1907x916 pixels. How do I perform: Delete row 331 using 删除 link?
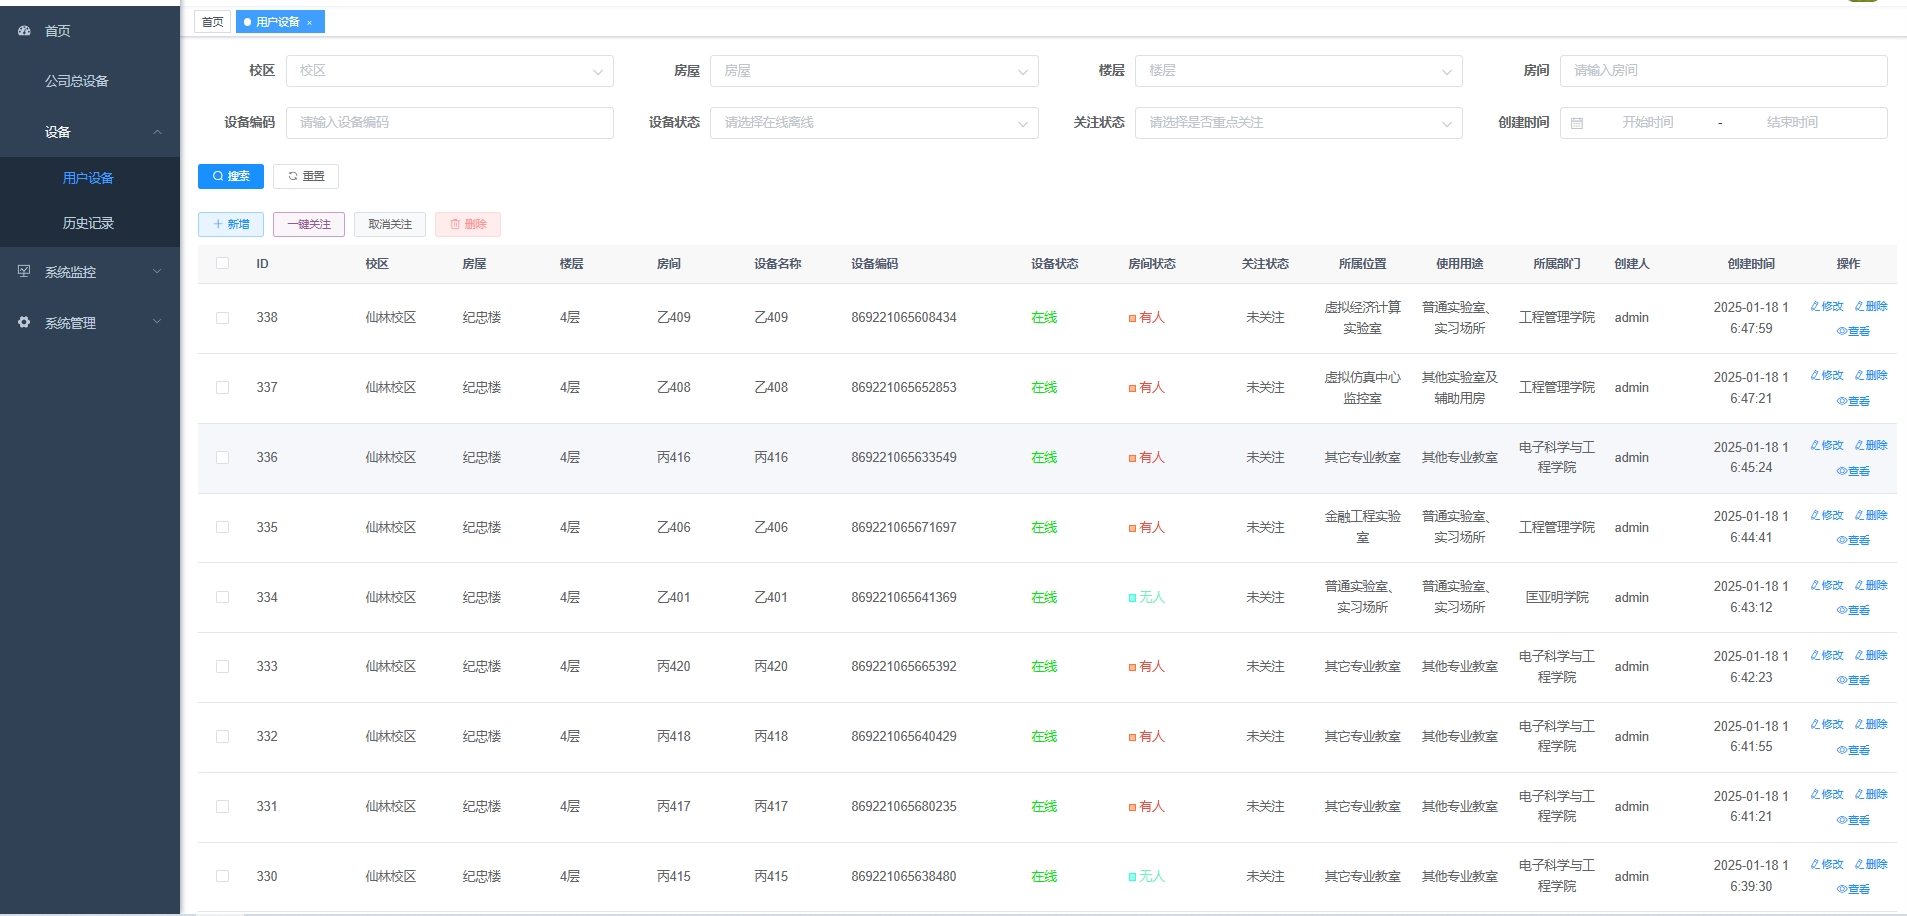[1871, 794]
